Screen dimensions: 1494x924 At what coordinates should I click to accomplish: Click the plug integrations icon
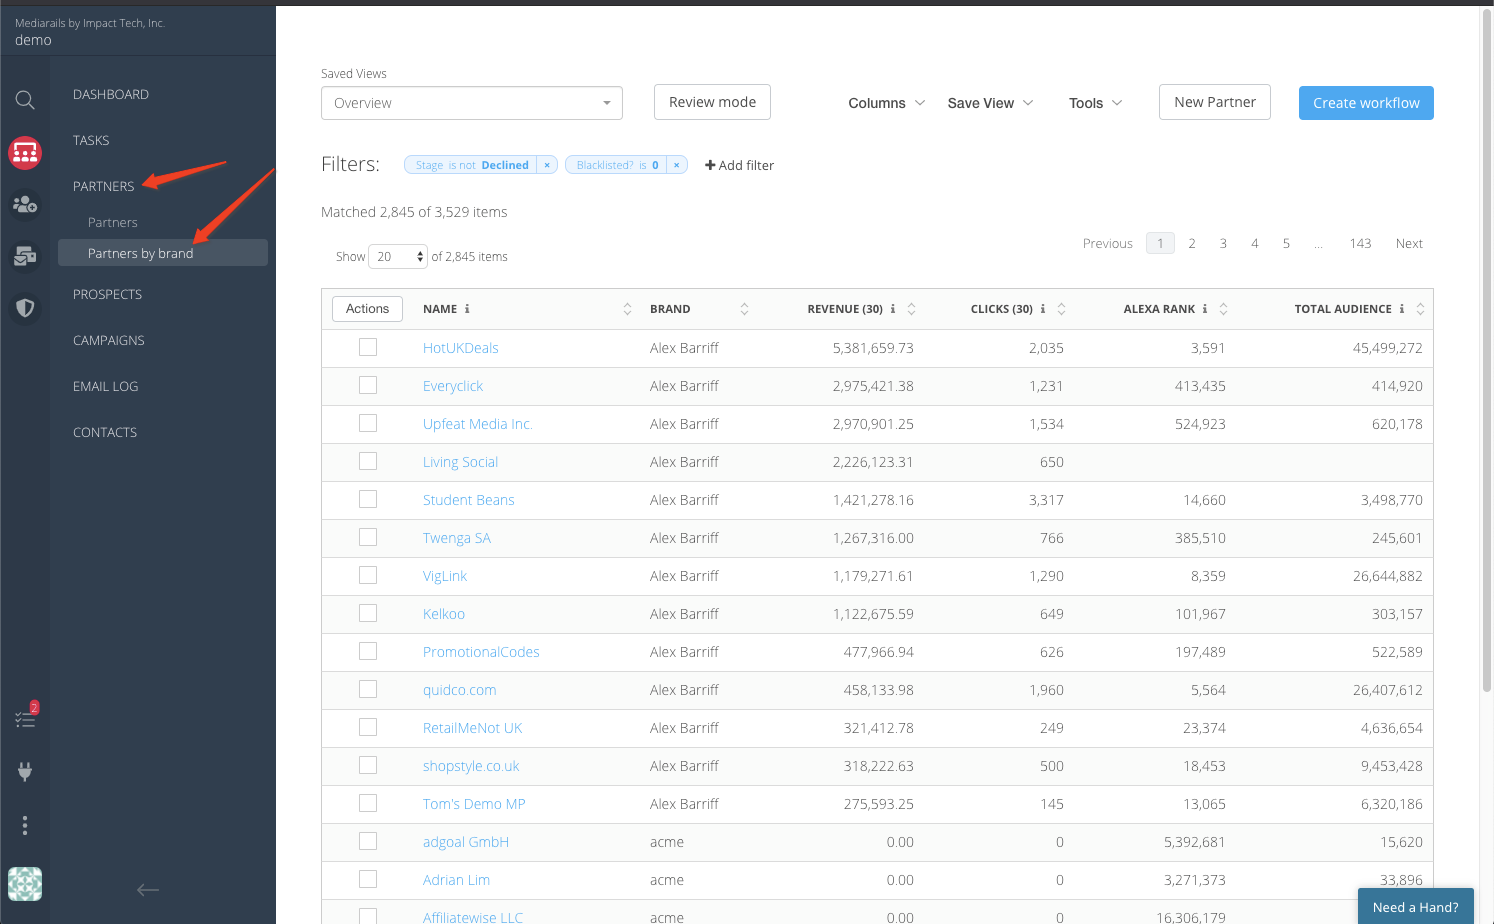(25, 771)
